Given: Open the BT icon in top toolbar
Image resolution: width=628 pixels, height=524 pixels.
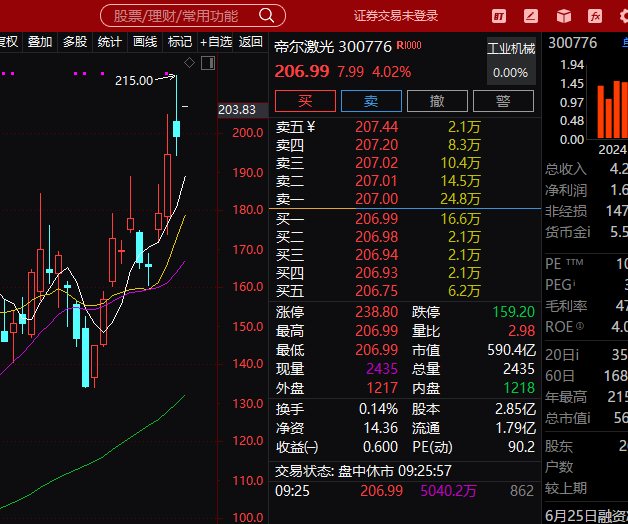Looking at the screenshot, I should 499,16.
